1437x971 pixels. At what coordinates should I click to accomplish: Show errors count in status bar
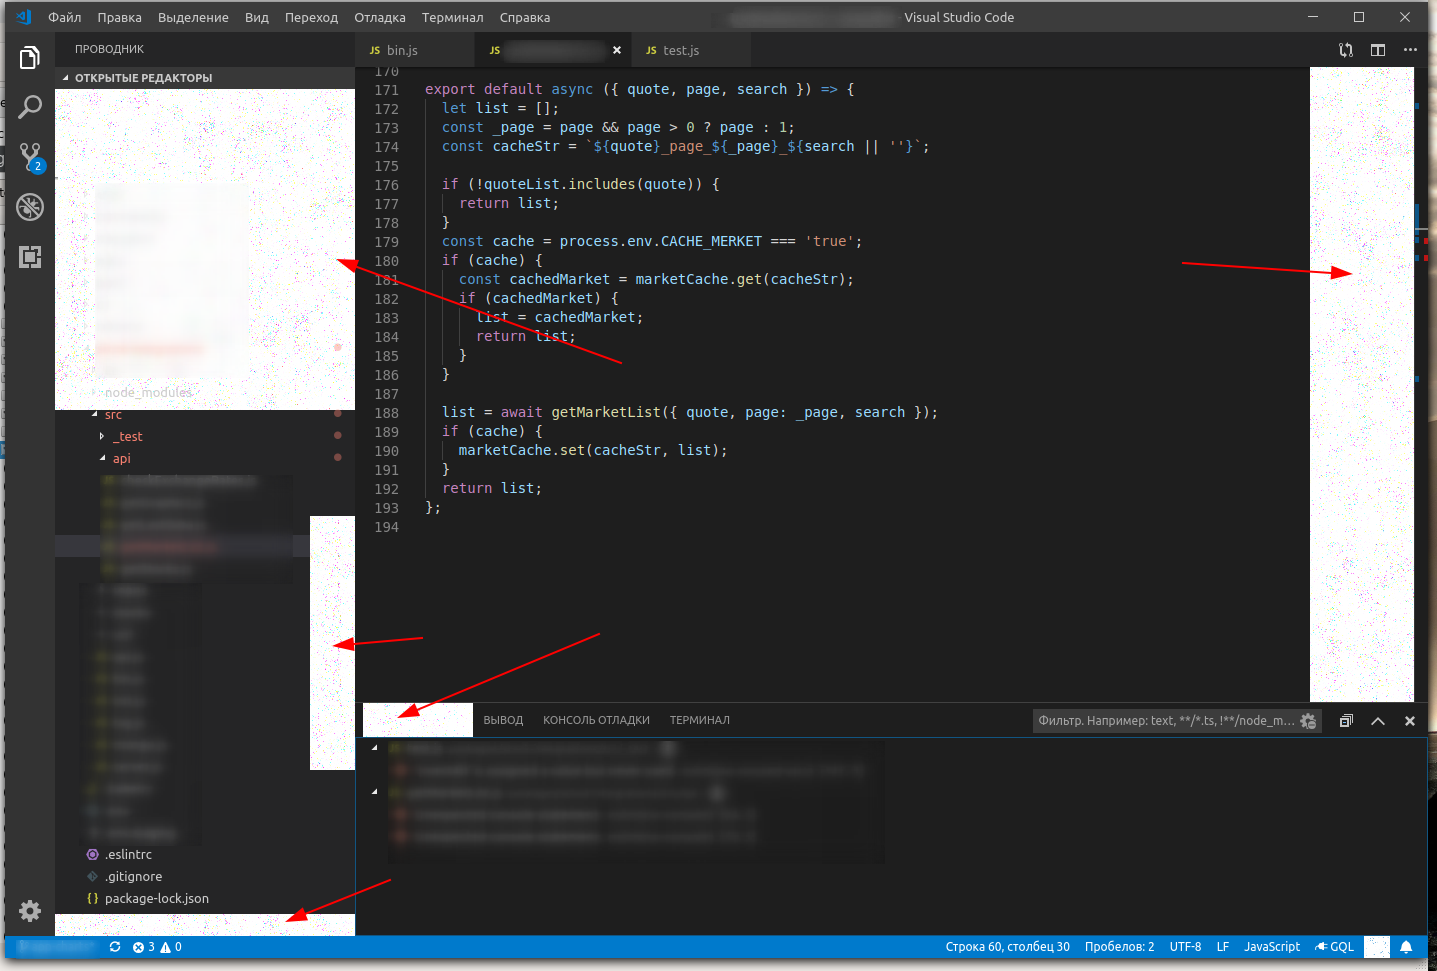point(144,947)
